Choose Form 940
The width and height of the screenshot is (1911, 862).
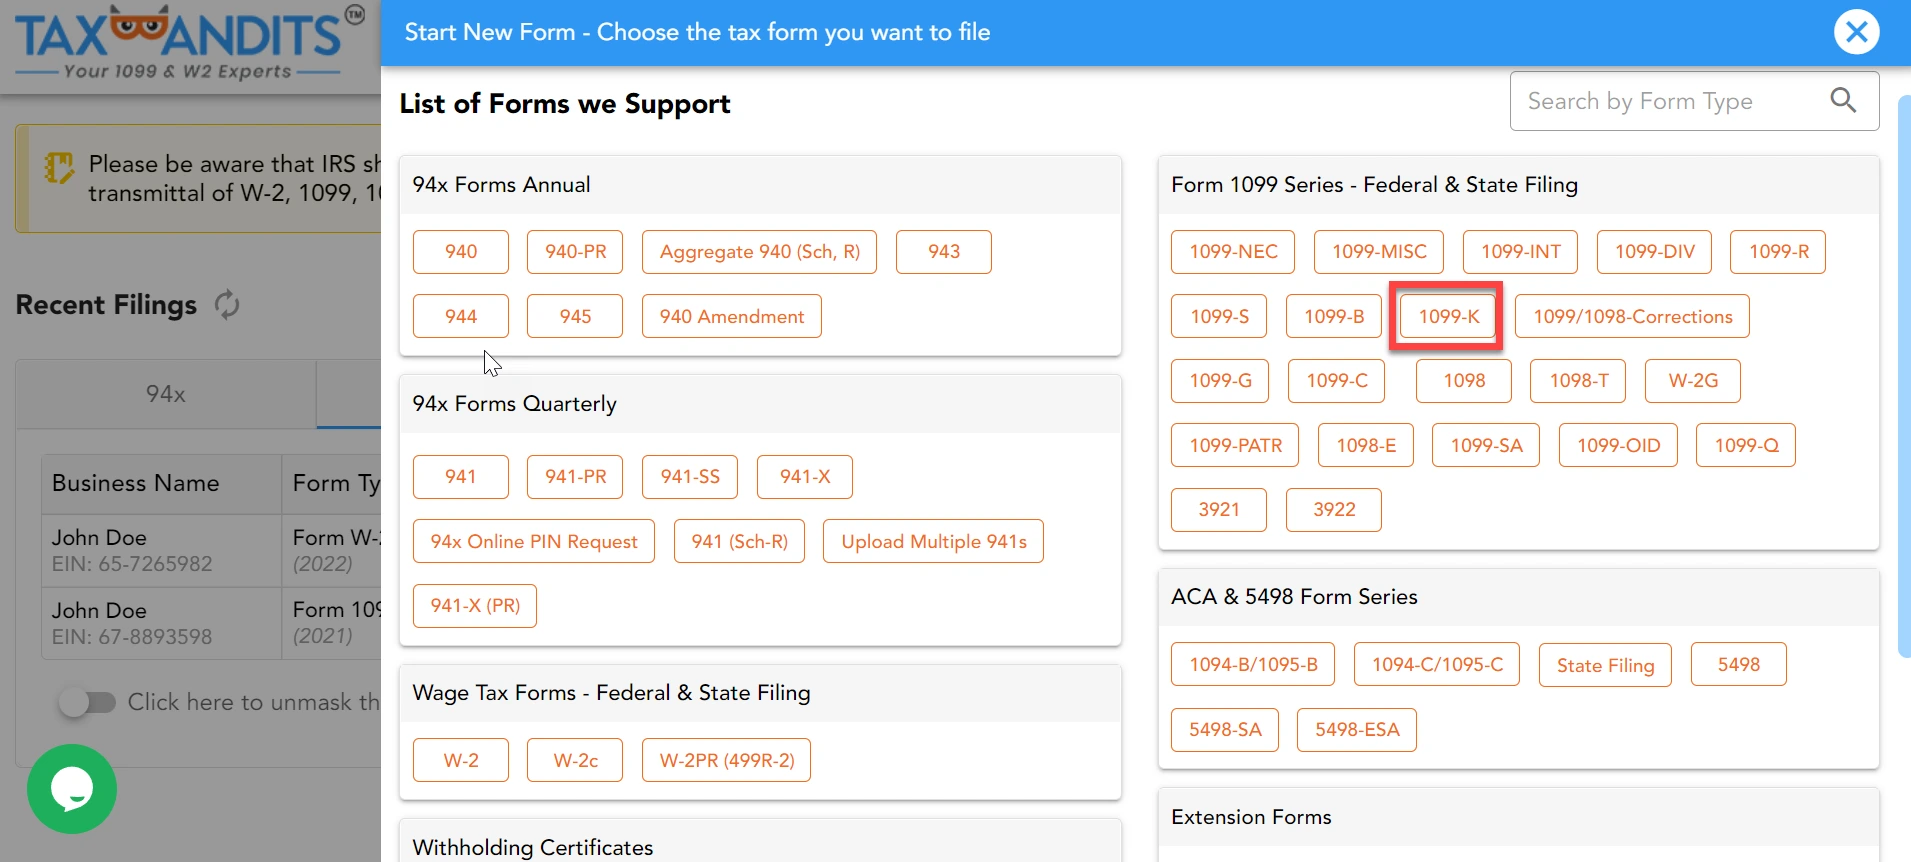(x=461, y=252)
